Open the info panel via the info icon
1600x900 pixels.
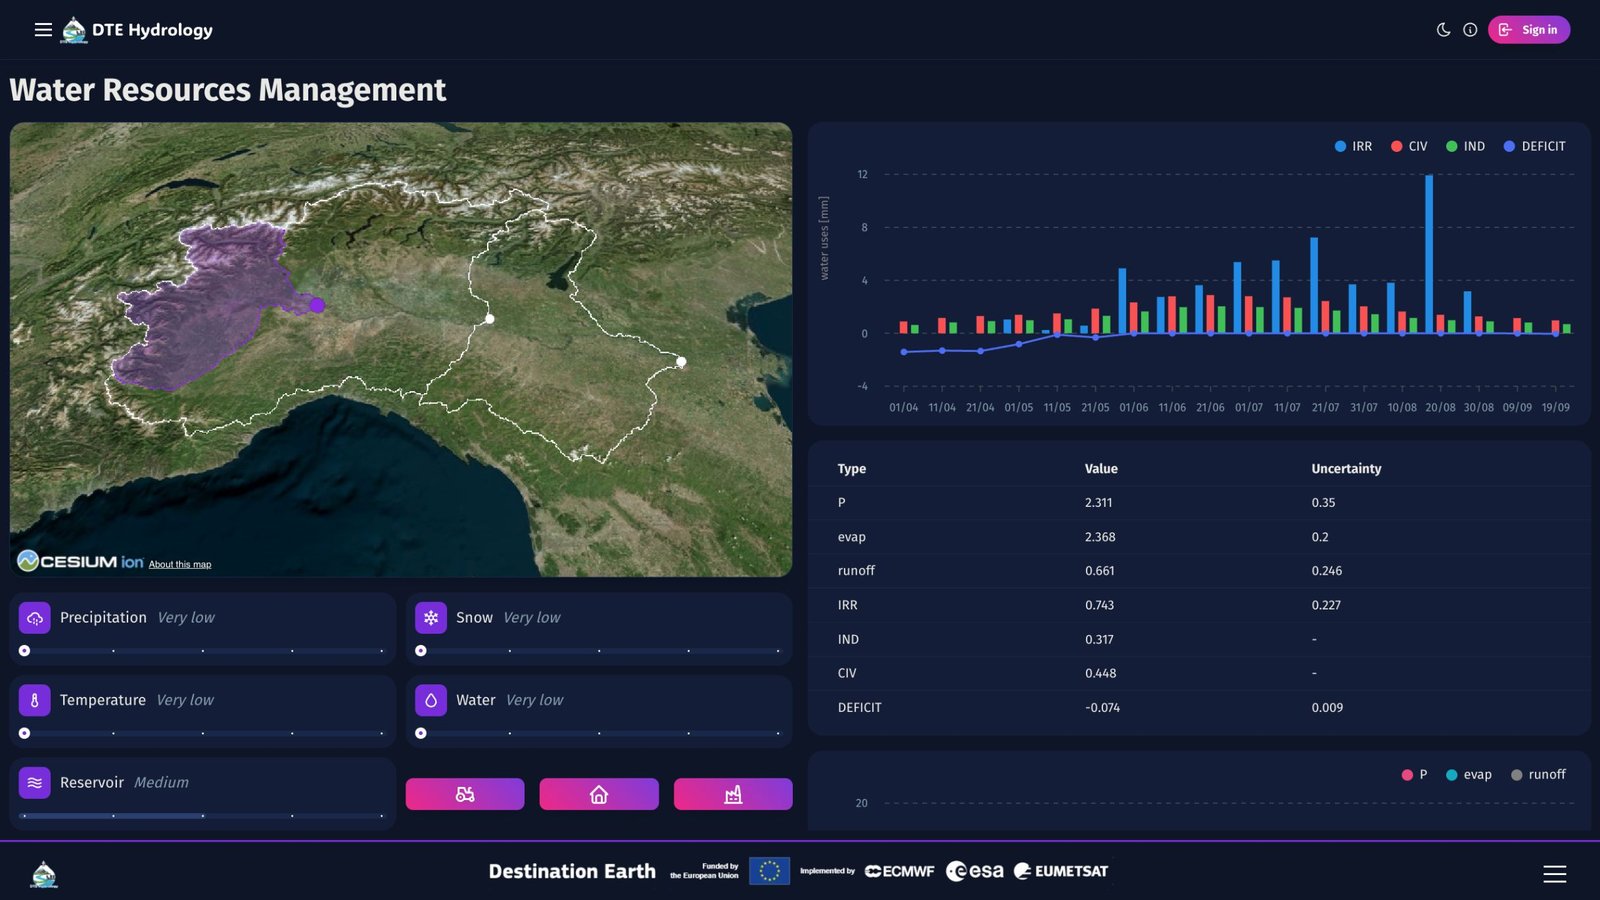[x=1469, y=29]
